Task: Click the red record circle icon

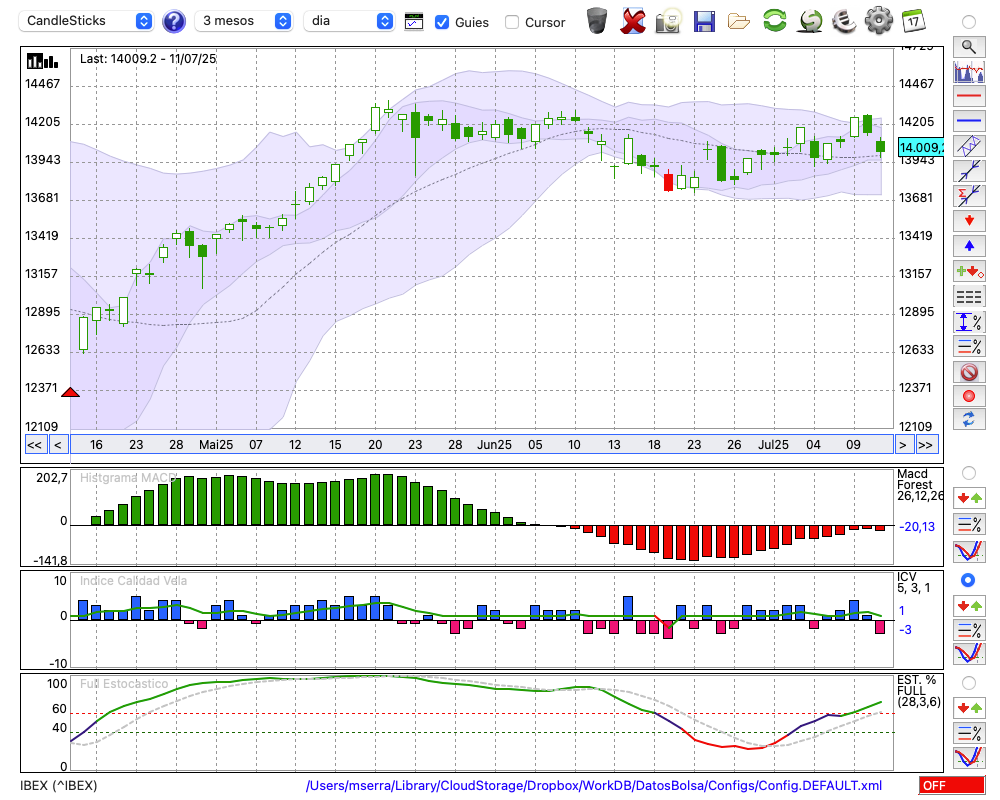Action: tap(969, 396)
